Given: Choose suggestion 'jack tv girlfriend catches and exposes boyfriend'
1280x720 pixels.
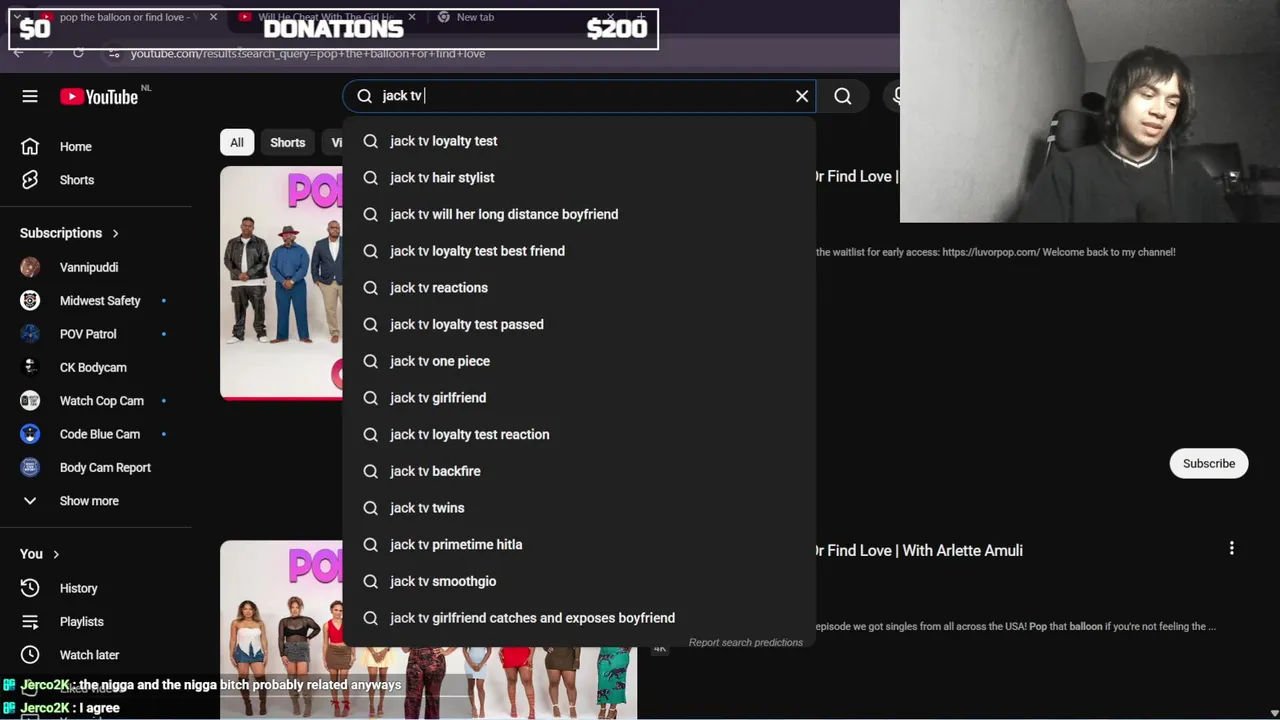Looking at the screenshot, I should pyautogui.click(x=579, y=618).
